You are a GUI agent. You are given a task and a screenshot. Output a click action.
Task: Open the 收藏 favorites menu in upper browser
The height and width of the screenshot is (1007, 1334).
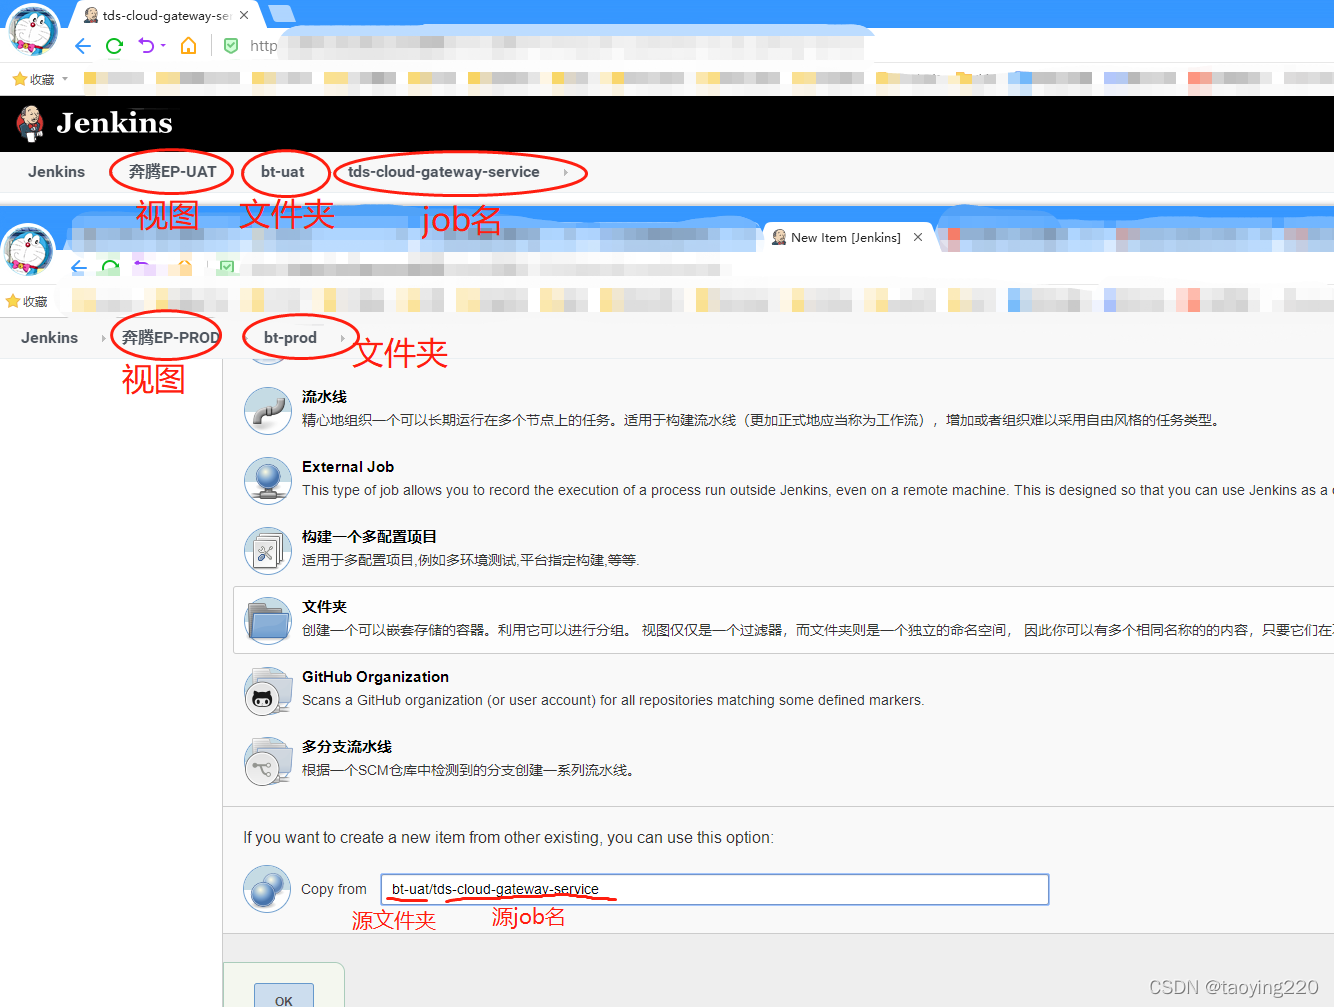click(x=40, y=79)
